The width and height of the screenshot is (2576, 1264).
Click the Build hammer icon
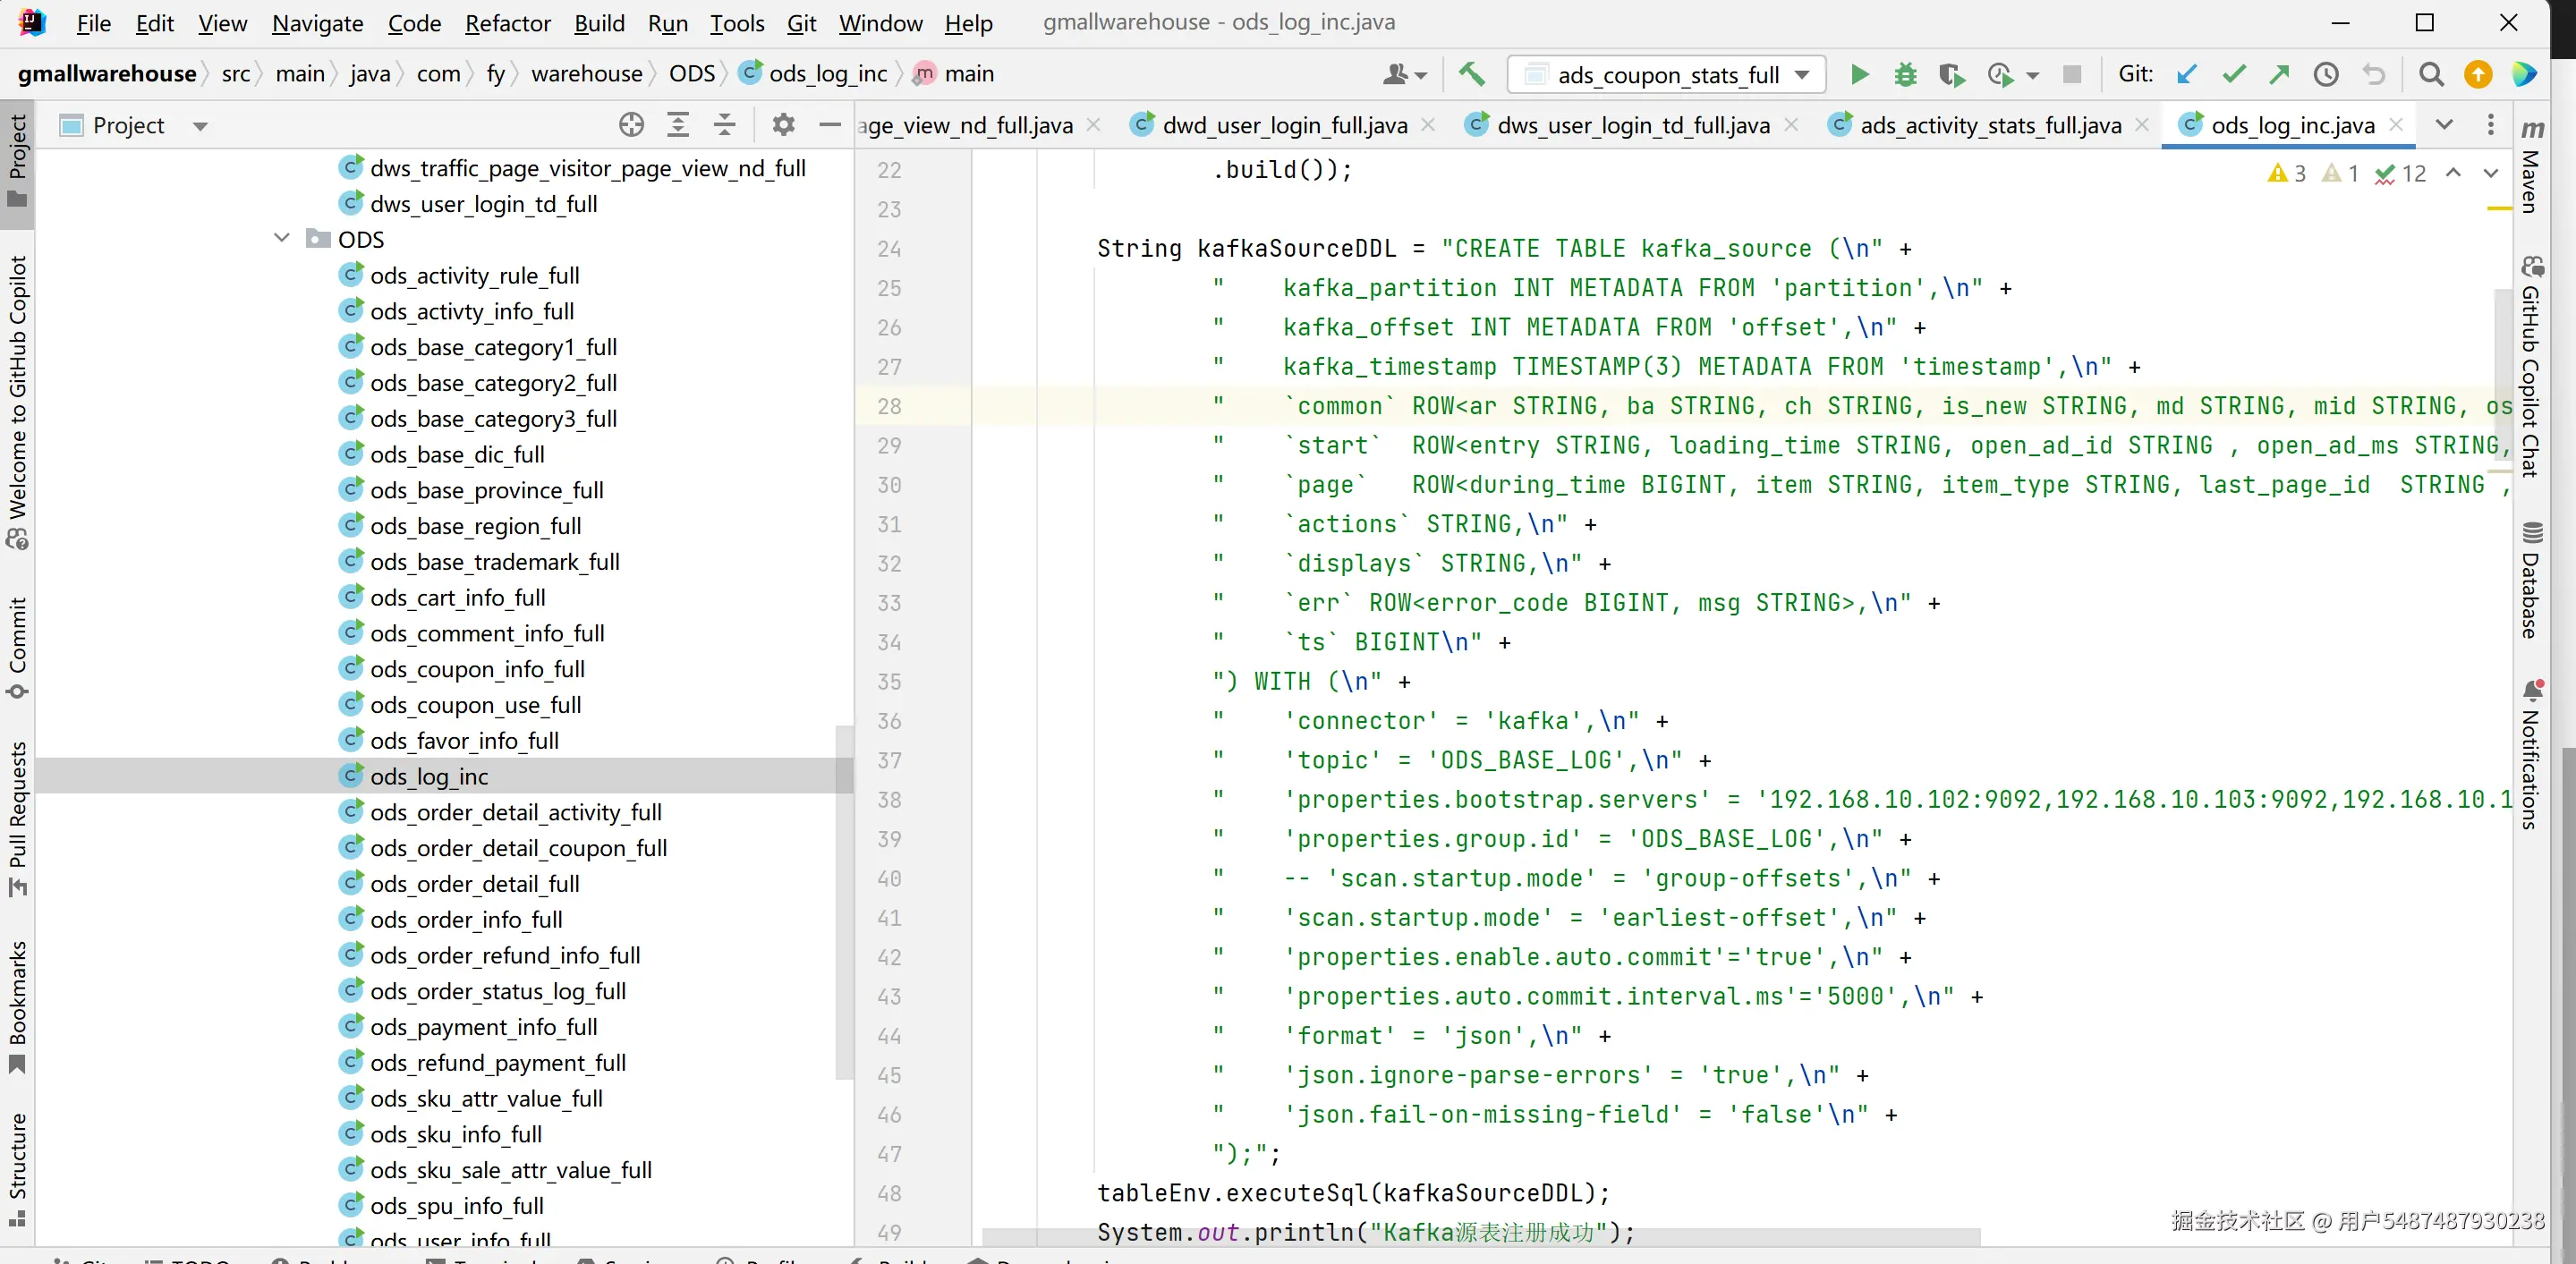(1471, 74)
